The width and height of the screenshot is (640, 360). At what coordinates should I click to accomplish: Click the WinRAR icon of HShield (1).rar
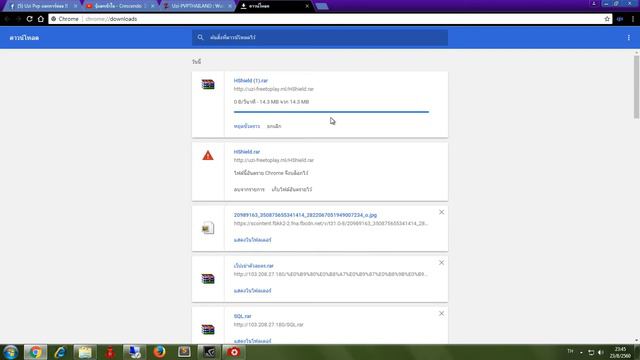pyautogui.click(x=208, y=84)
